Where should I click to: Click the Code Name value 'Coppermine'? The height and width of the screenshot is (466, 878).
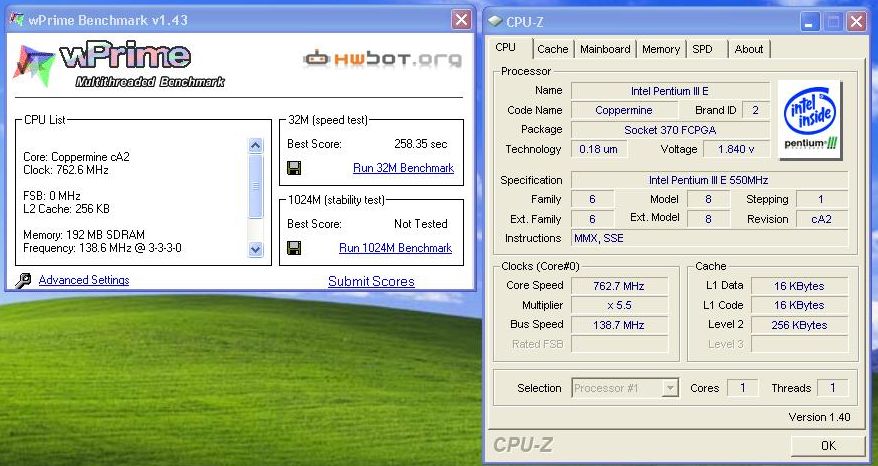(x=624, y=110)
